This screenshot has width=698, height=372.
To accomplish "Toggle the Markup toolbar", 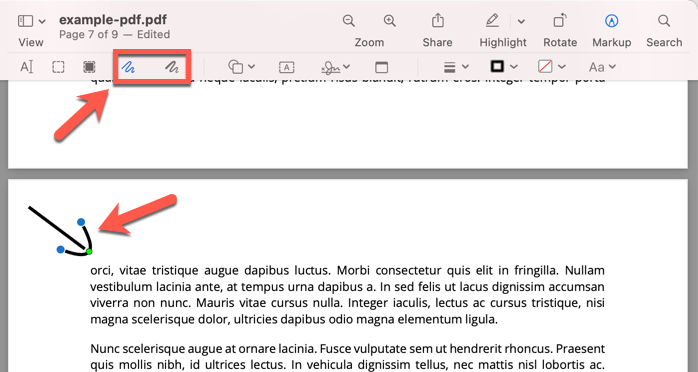I will coord(611,20).
